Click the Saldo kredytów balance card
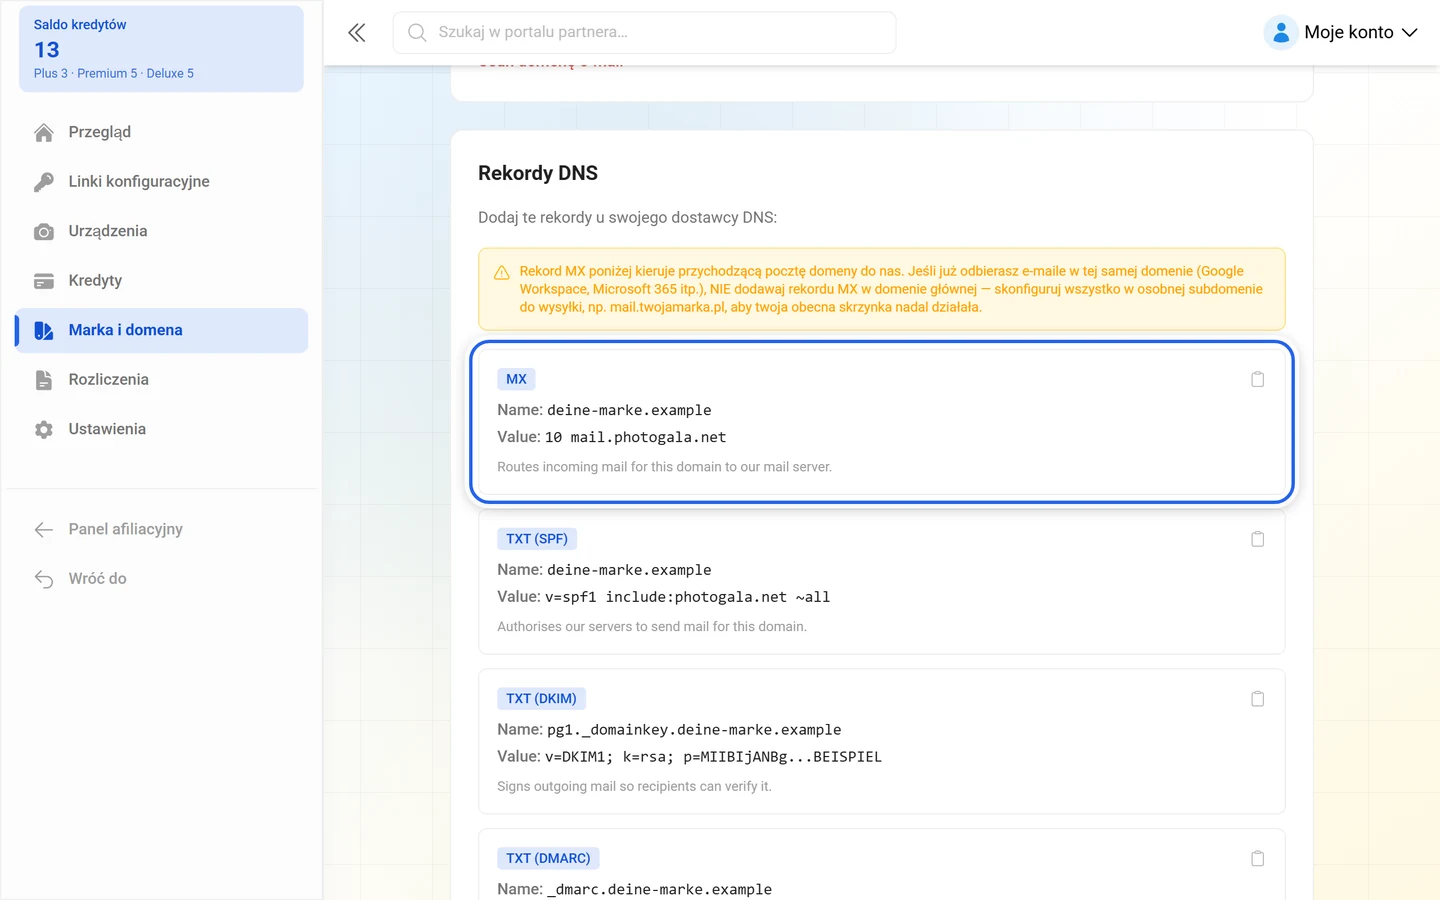1440x900 pixels. pos(161,49)
